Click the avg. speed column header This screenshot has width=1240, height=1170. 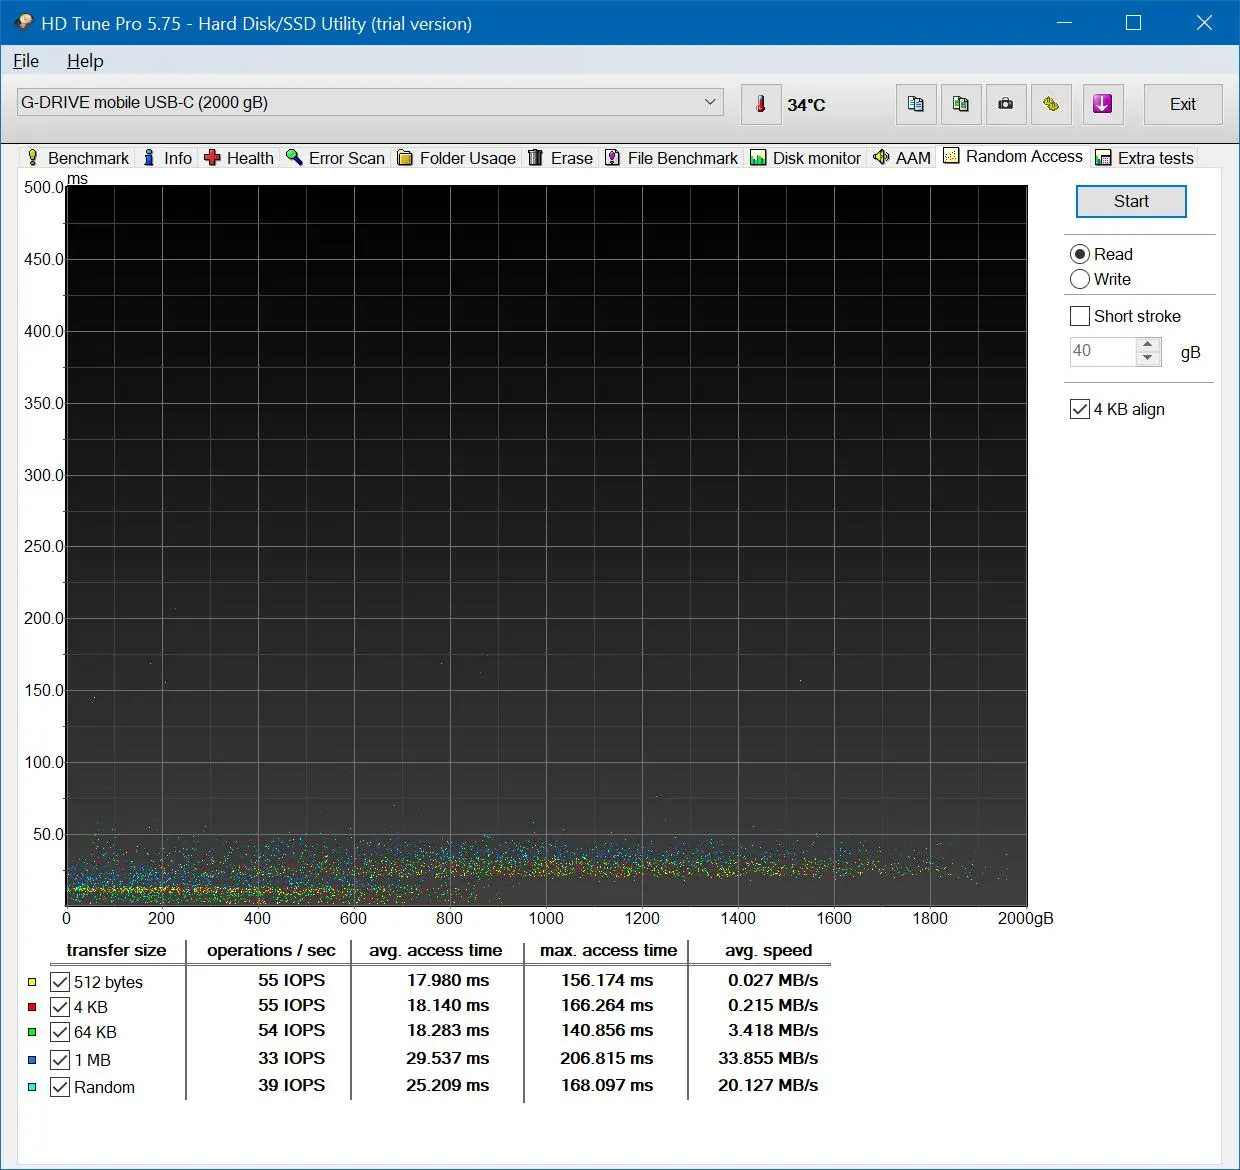pyautogui.click(x=768, y=950)
